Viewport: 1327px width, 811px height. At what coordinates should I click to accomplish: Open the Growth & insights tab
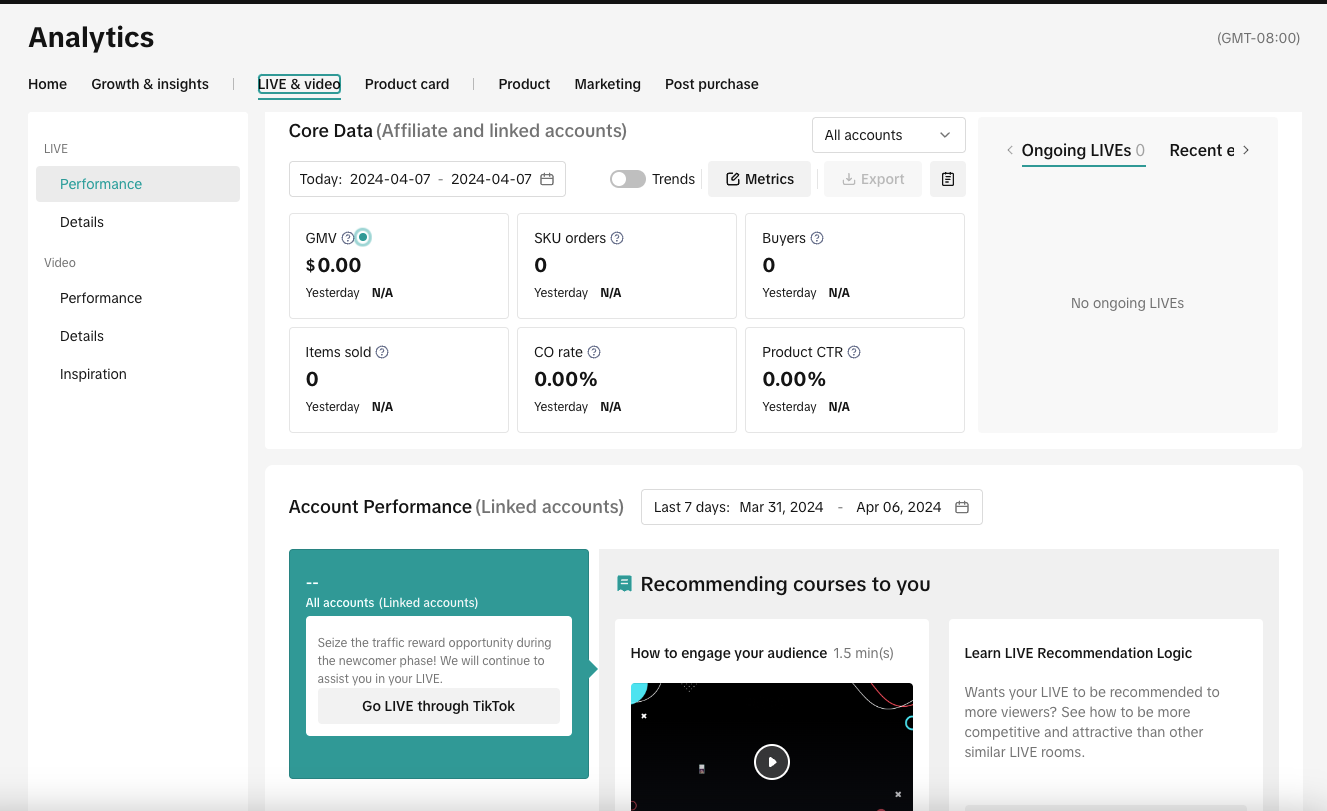tap(150, 84)
